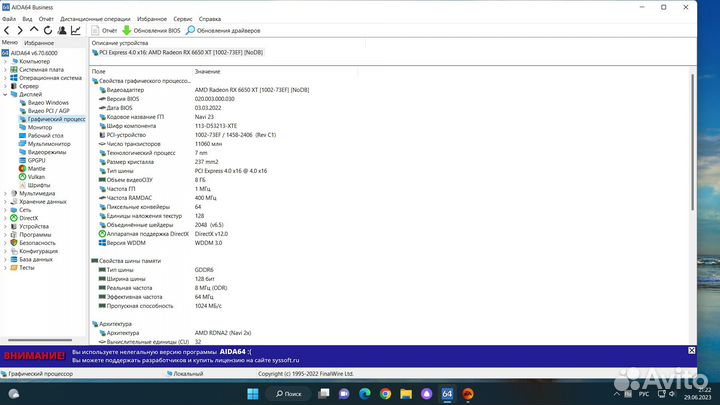Expand the Сервер tree node
The width and height of the screenshot is (720, 405).
coord(6,86)
